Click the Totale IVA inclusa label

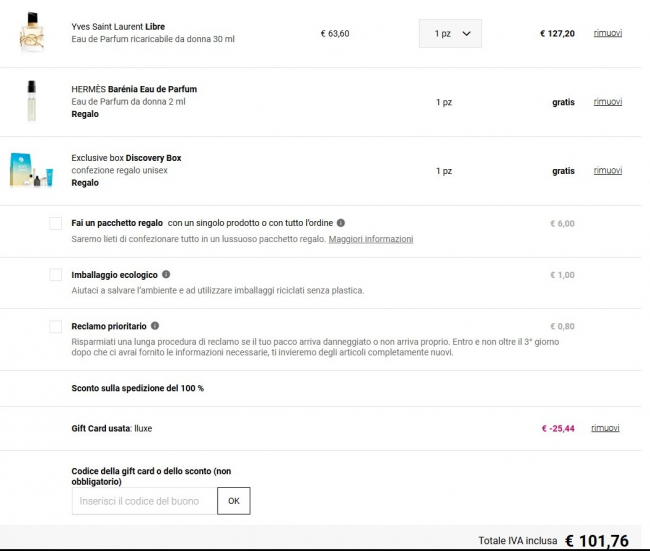[x=518, y=541]
